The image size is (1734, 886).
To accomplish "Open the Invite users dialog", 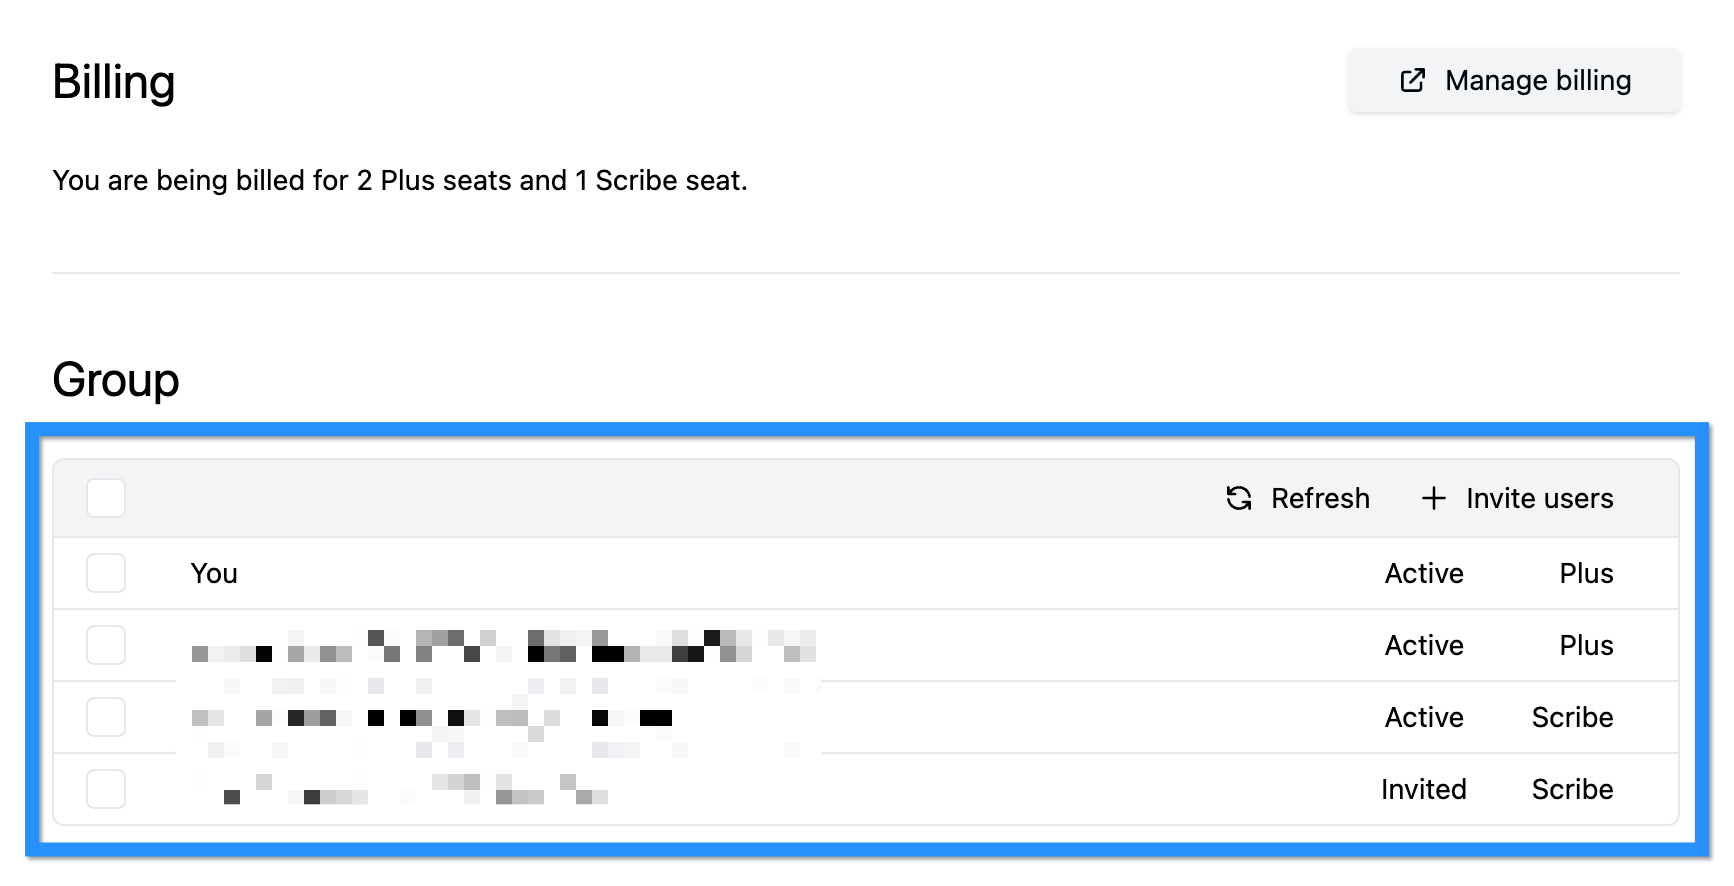I will coord(1538,498).
